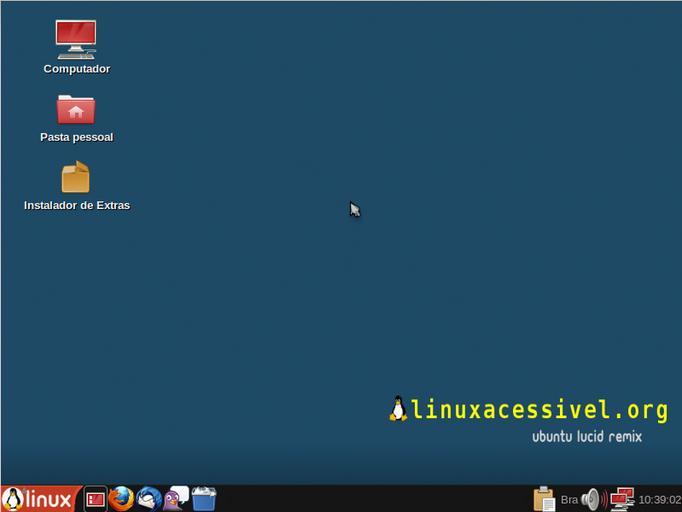
Task: Open the blue file manager launcher
Action: 204,498
